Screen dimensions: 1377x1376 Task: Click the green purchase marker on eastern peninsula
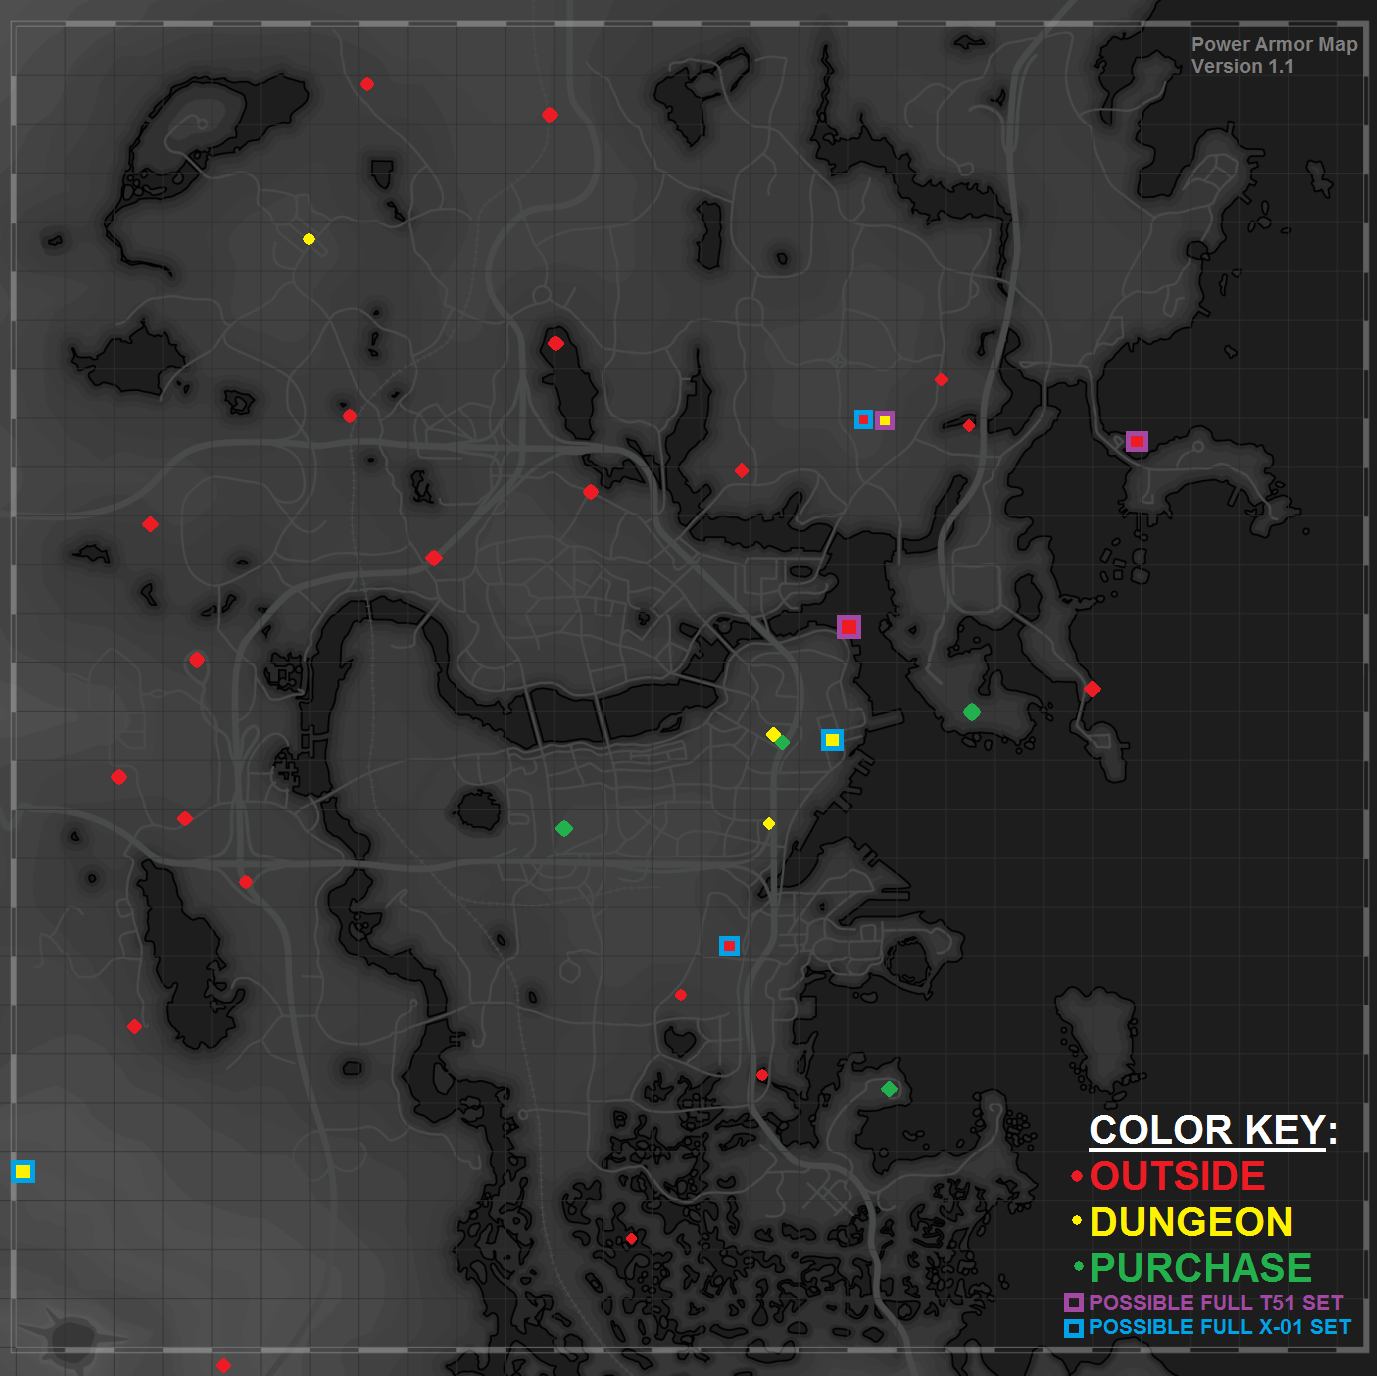972,712
